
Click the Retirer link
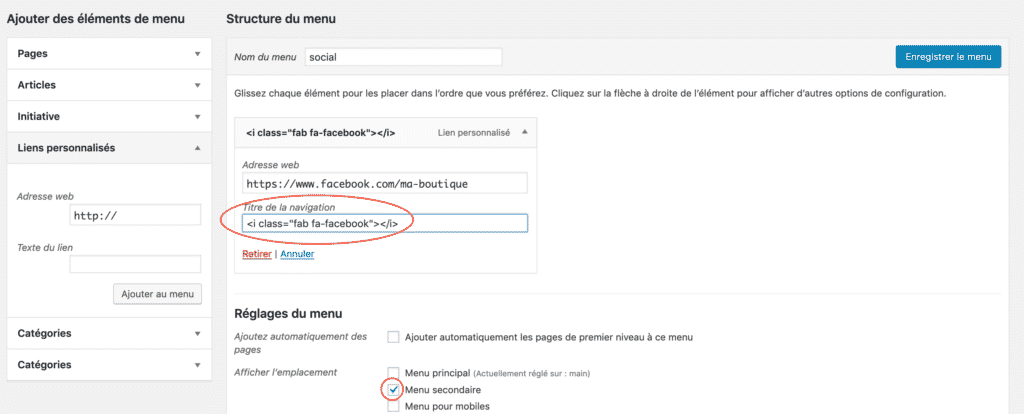257,254
